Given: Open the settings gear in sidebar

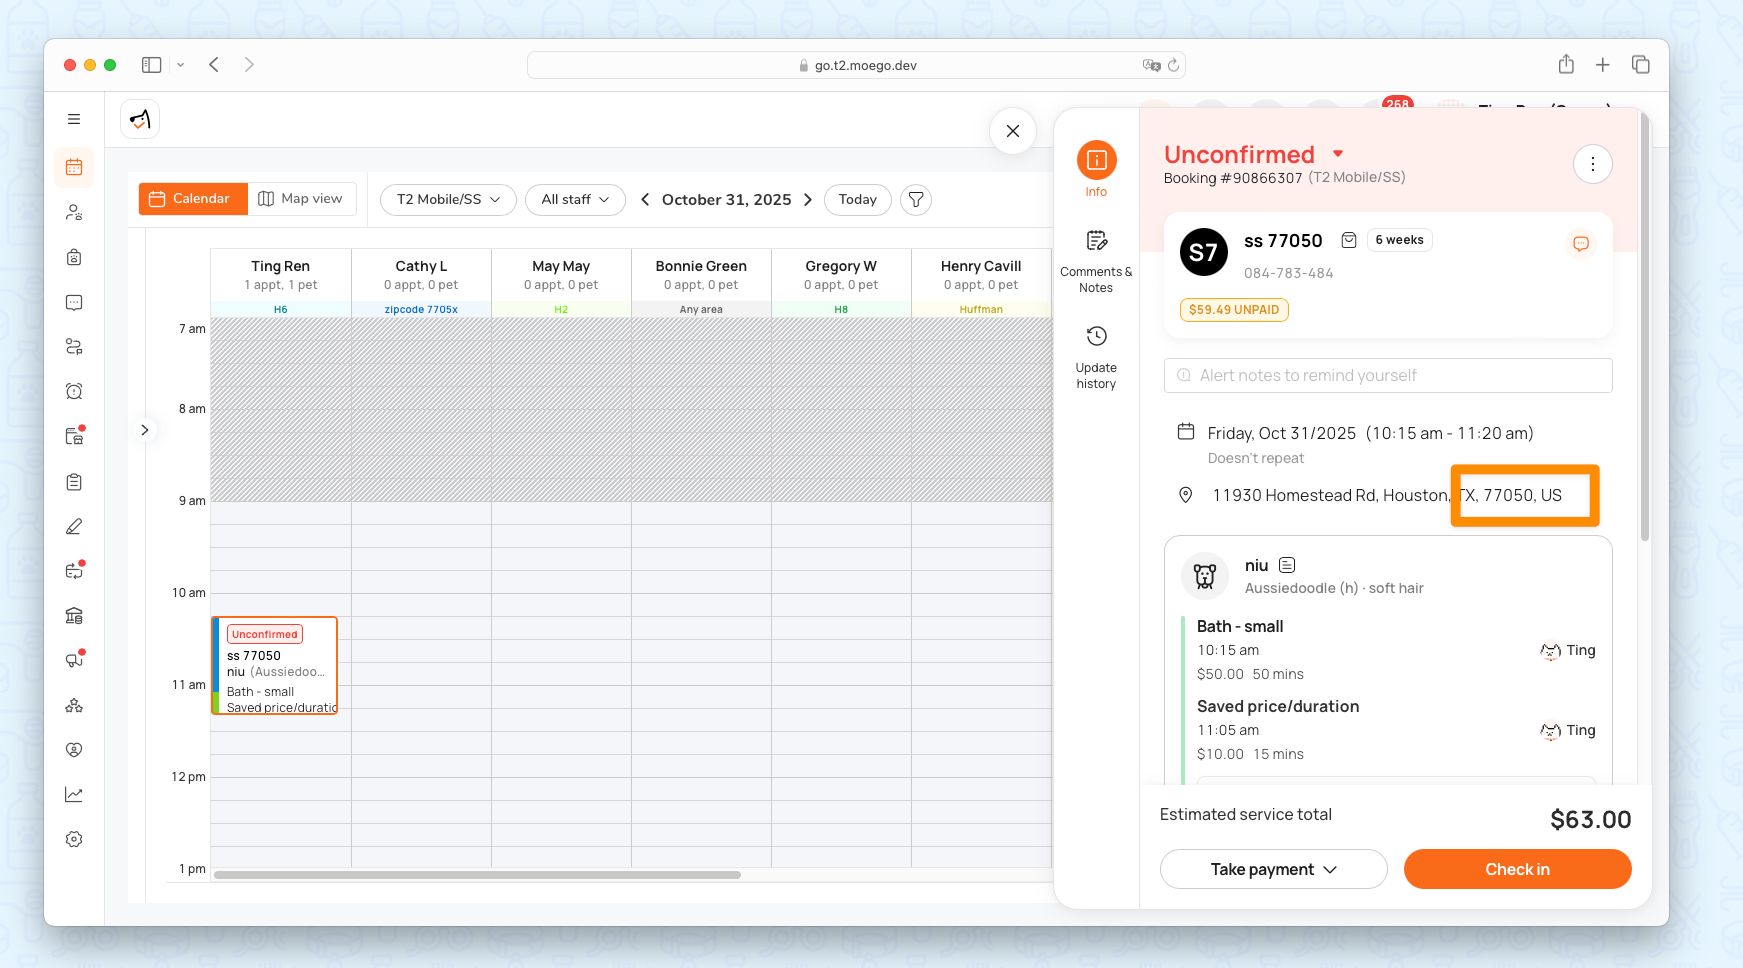Looking at the screenshot, I should pos(74,839).
